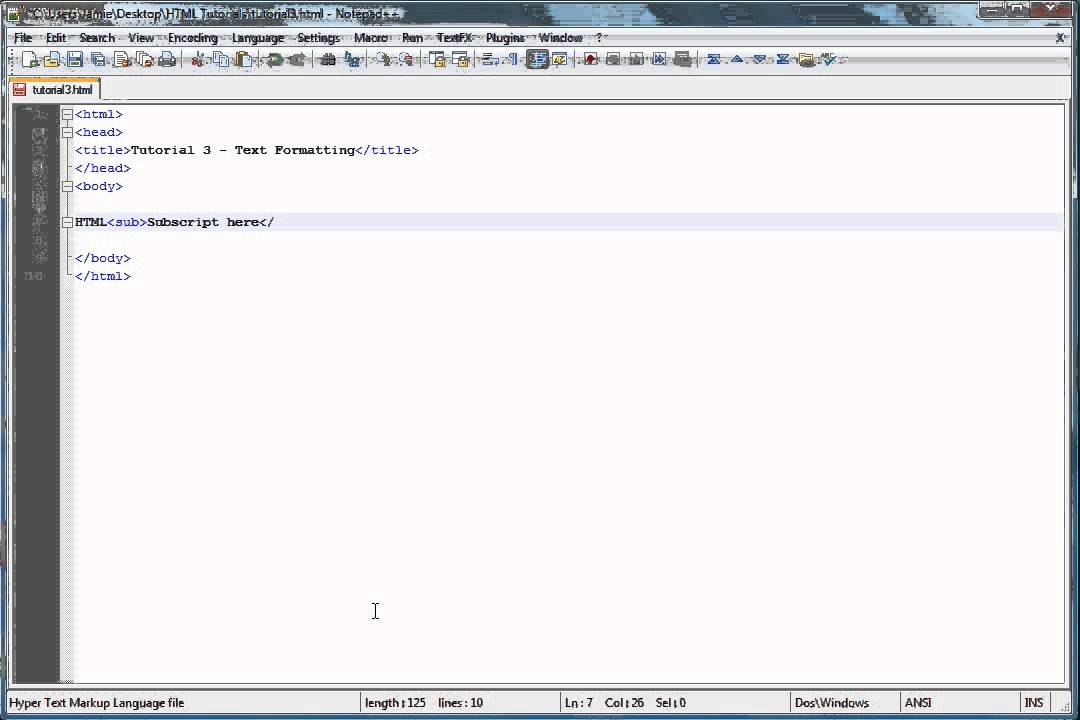Toggle the INS insert mode indicator

[1033, 703]
